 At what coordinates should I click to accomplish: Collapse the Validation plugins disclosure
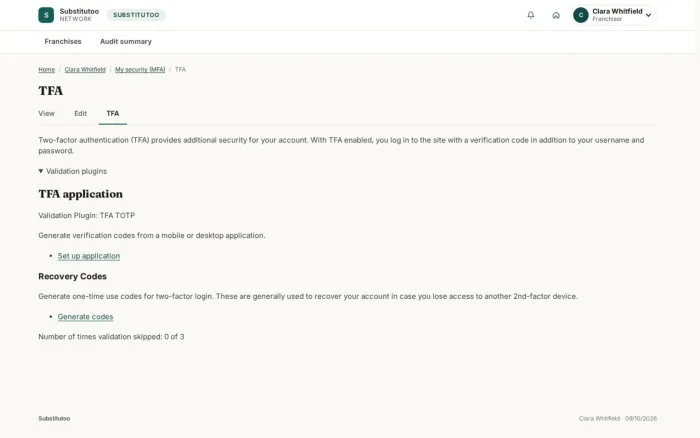73,171
